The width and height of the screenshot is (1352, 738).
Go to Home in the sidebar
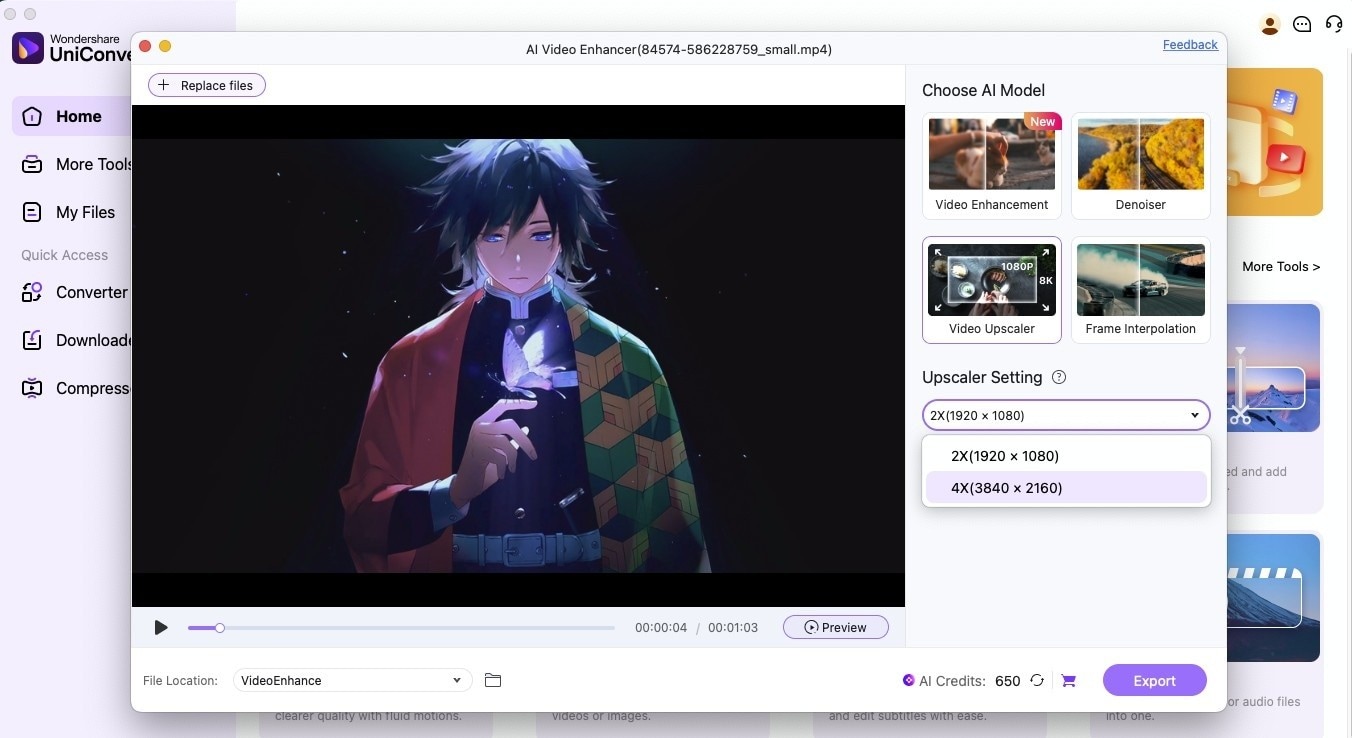[72, 117]
